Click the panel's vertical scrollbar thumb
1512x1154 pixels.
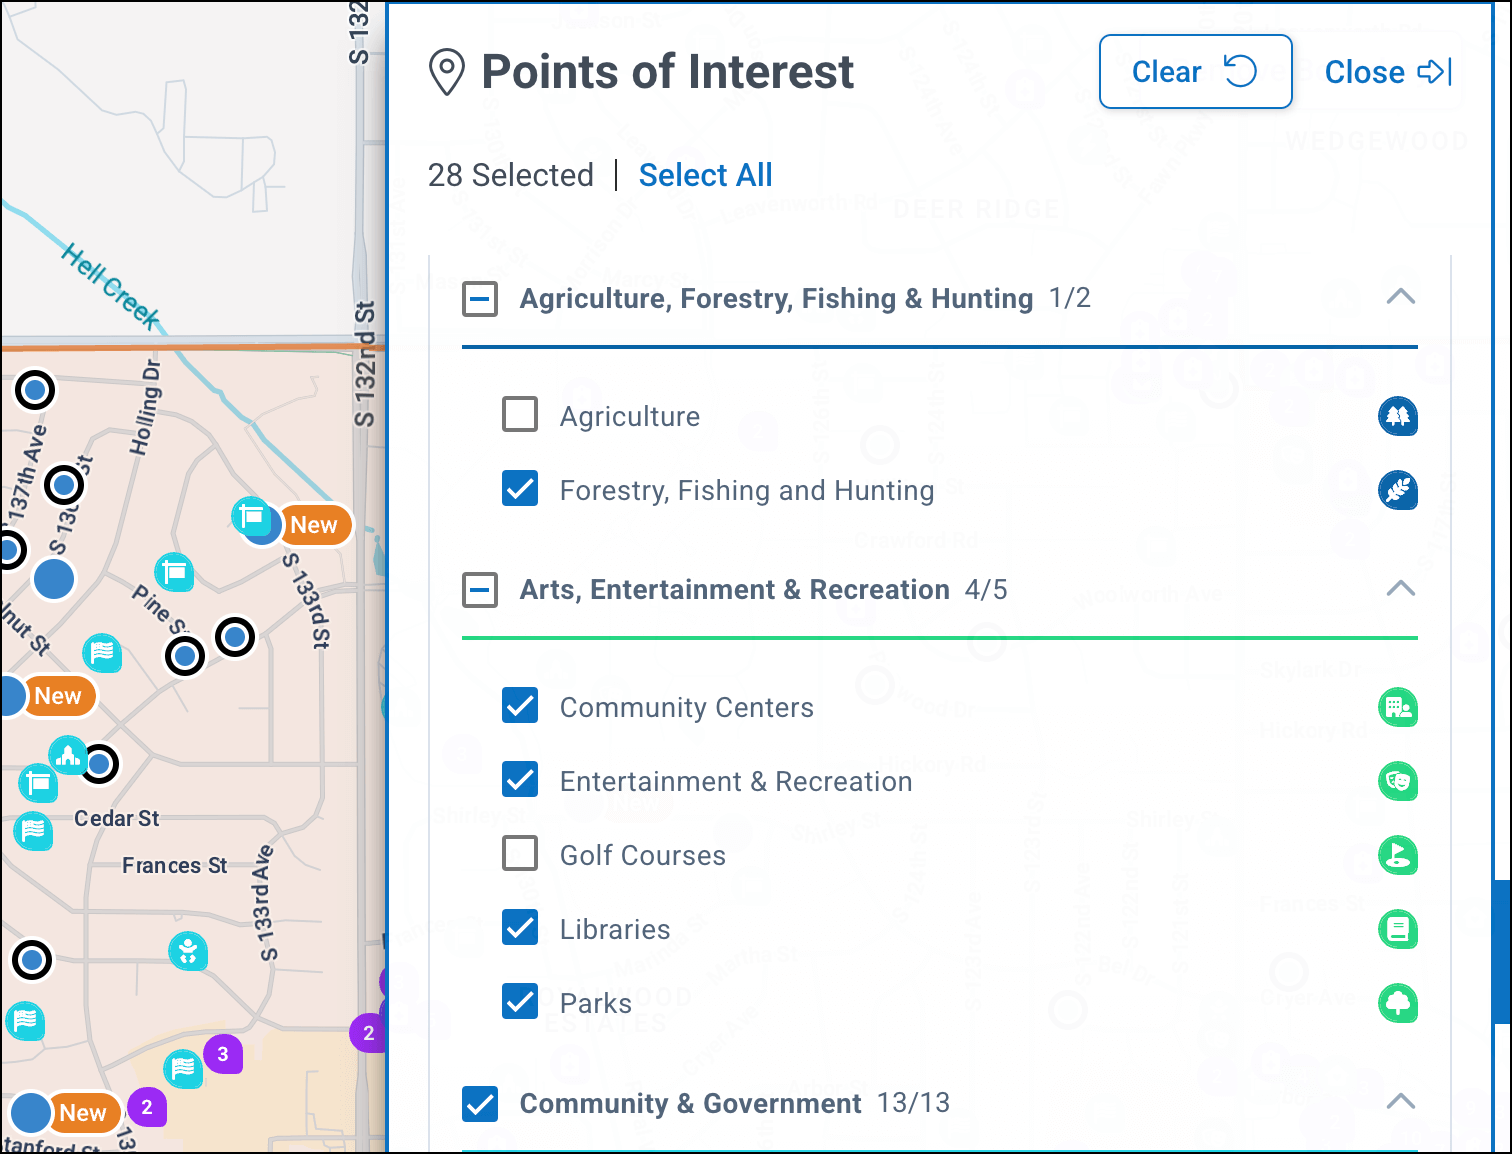tap(1500, 950)
